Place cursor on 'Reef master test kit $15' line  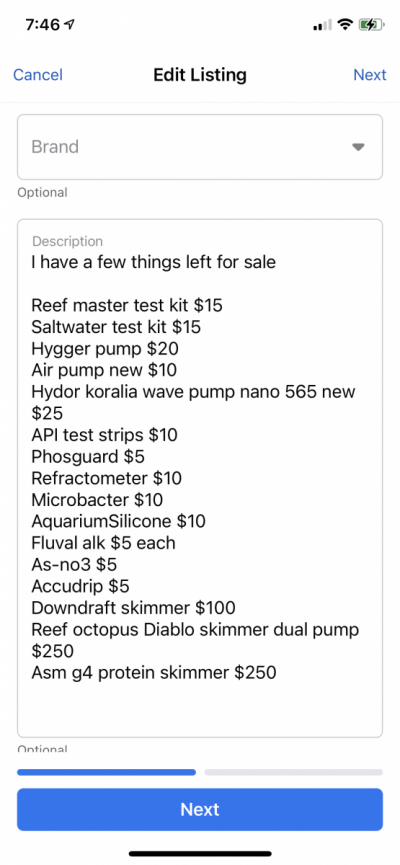pos(127,305)
